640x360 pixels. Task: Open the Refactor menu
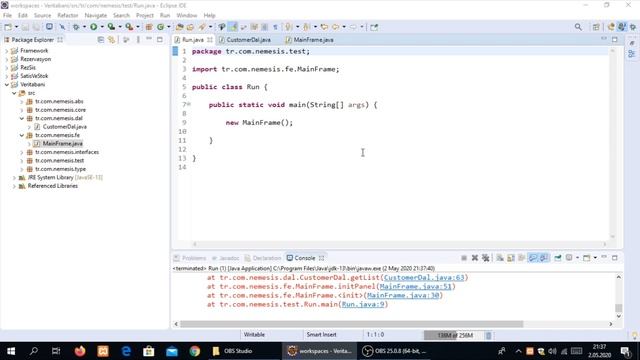tap(68, 15)
